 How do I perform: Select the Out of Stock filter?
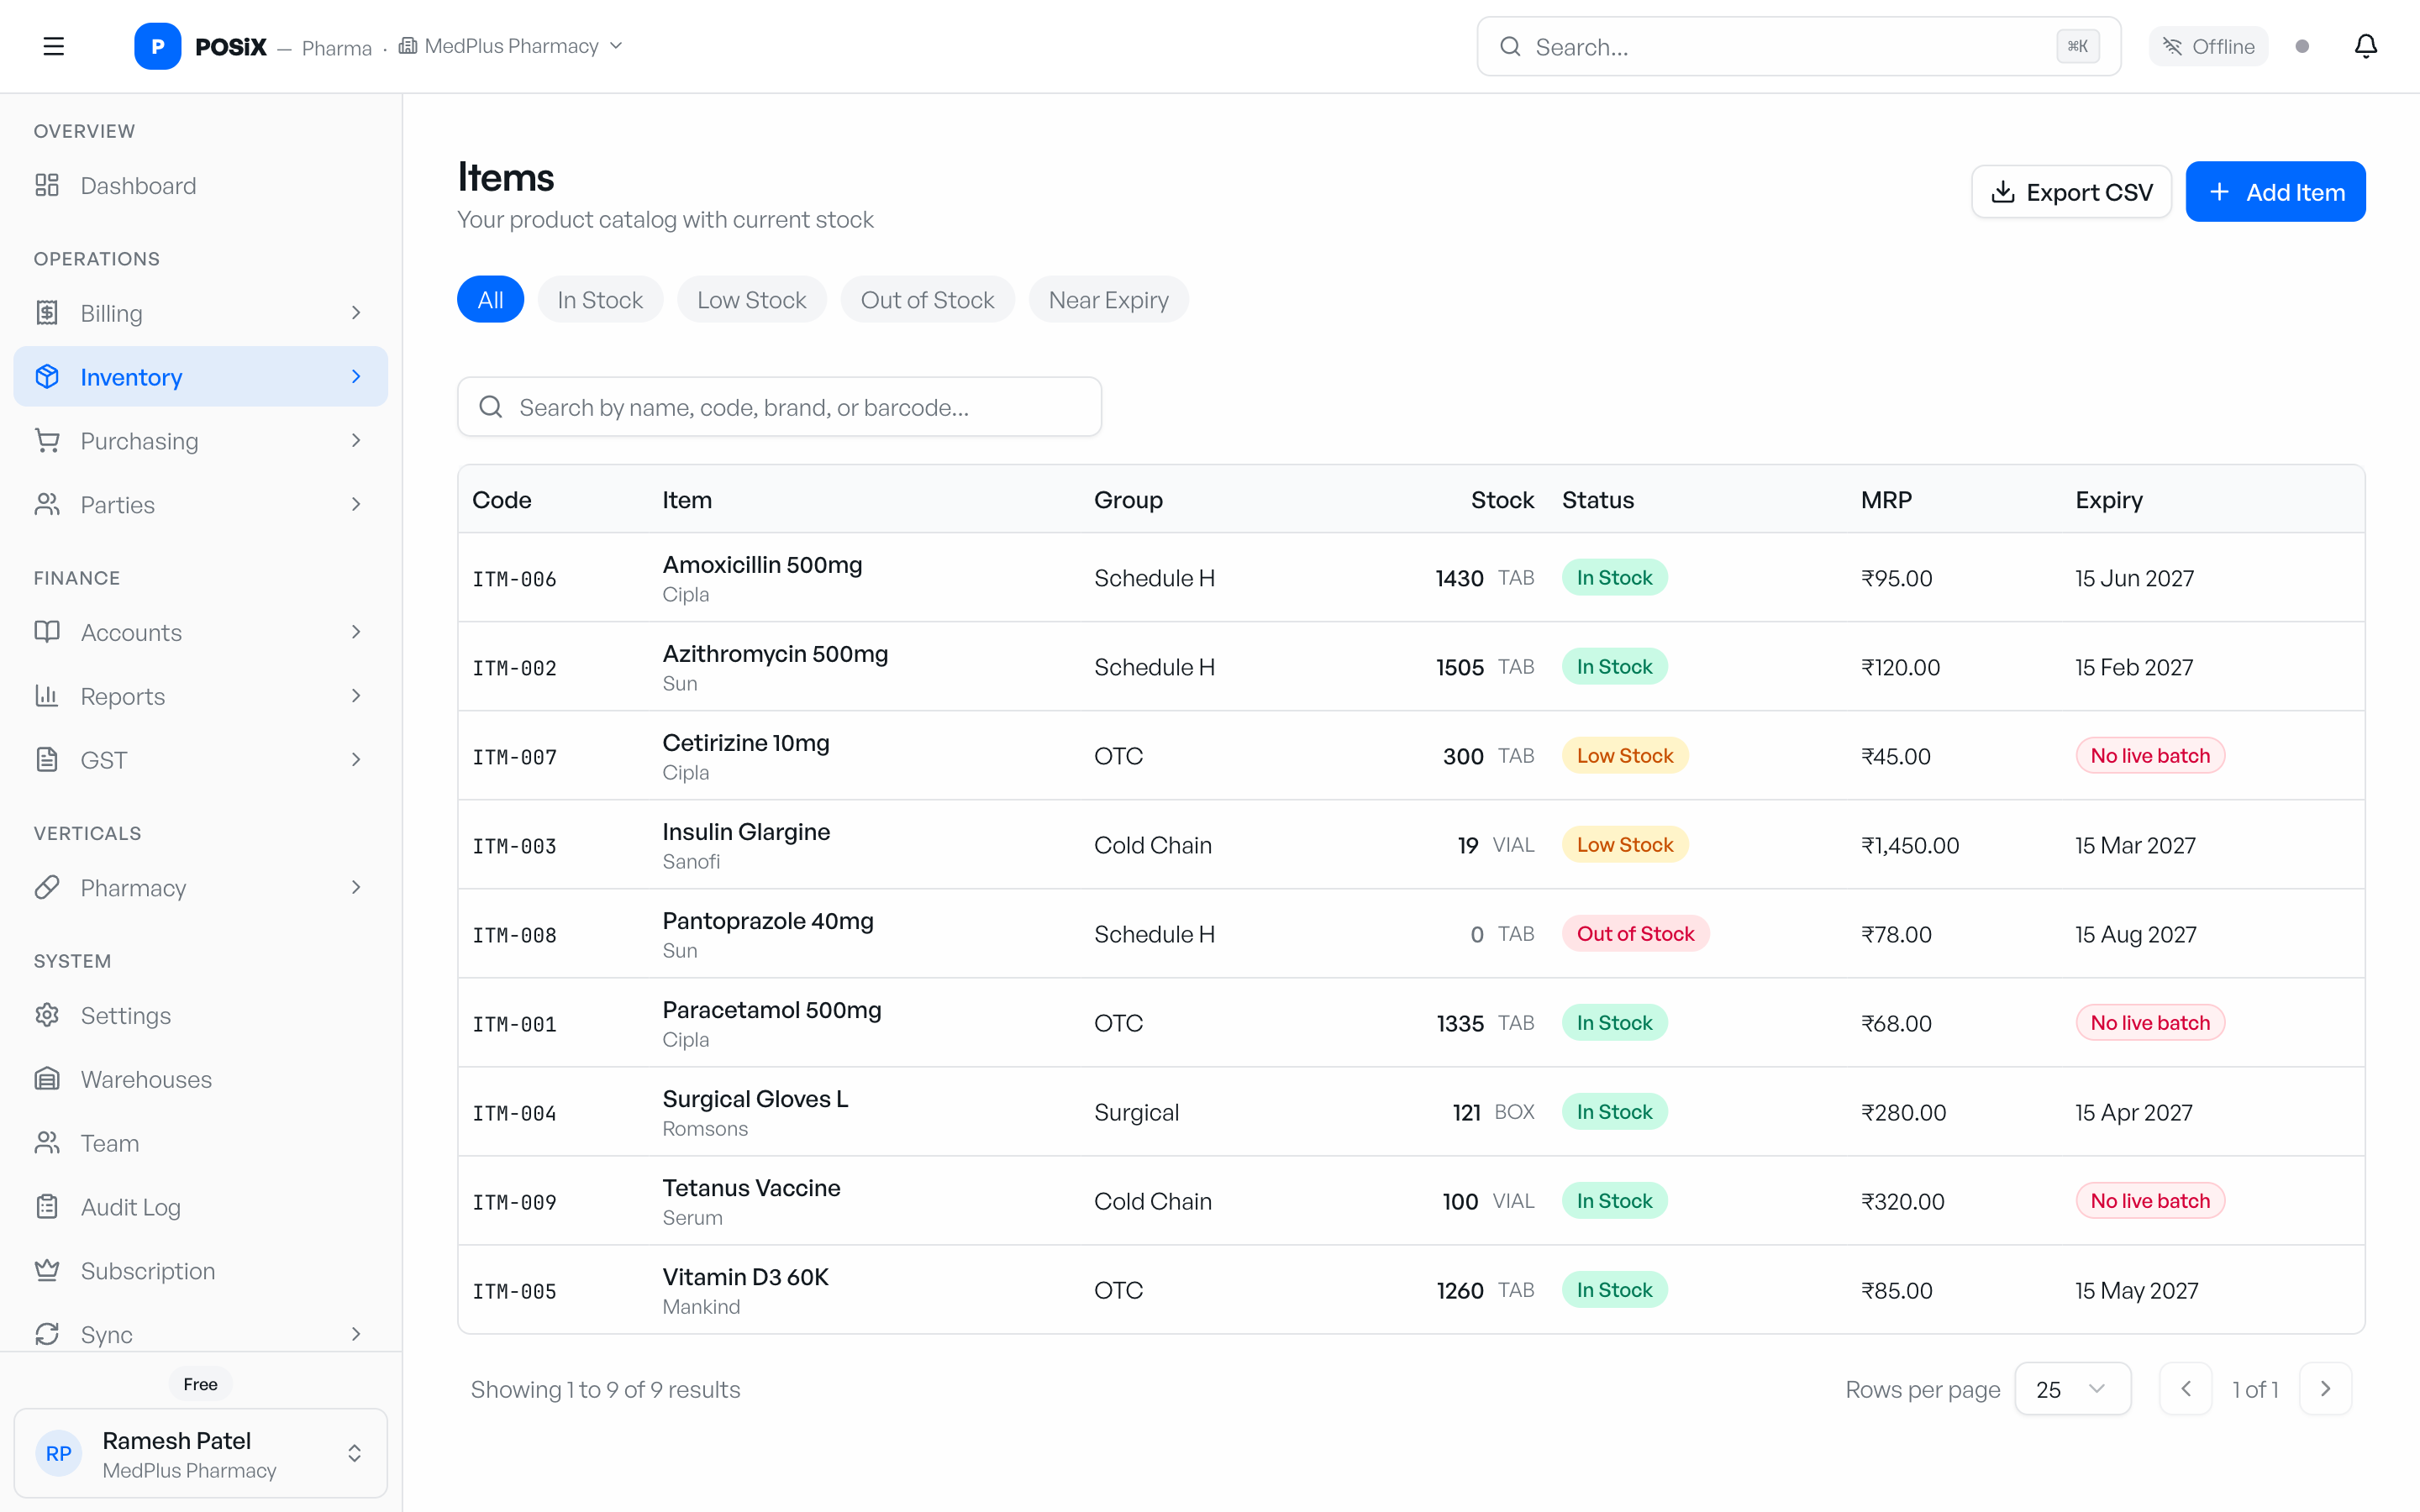[x=927, y=299]
